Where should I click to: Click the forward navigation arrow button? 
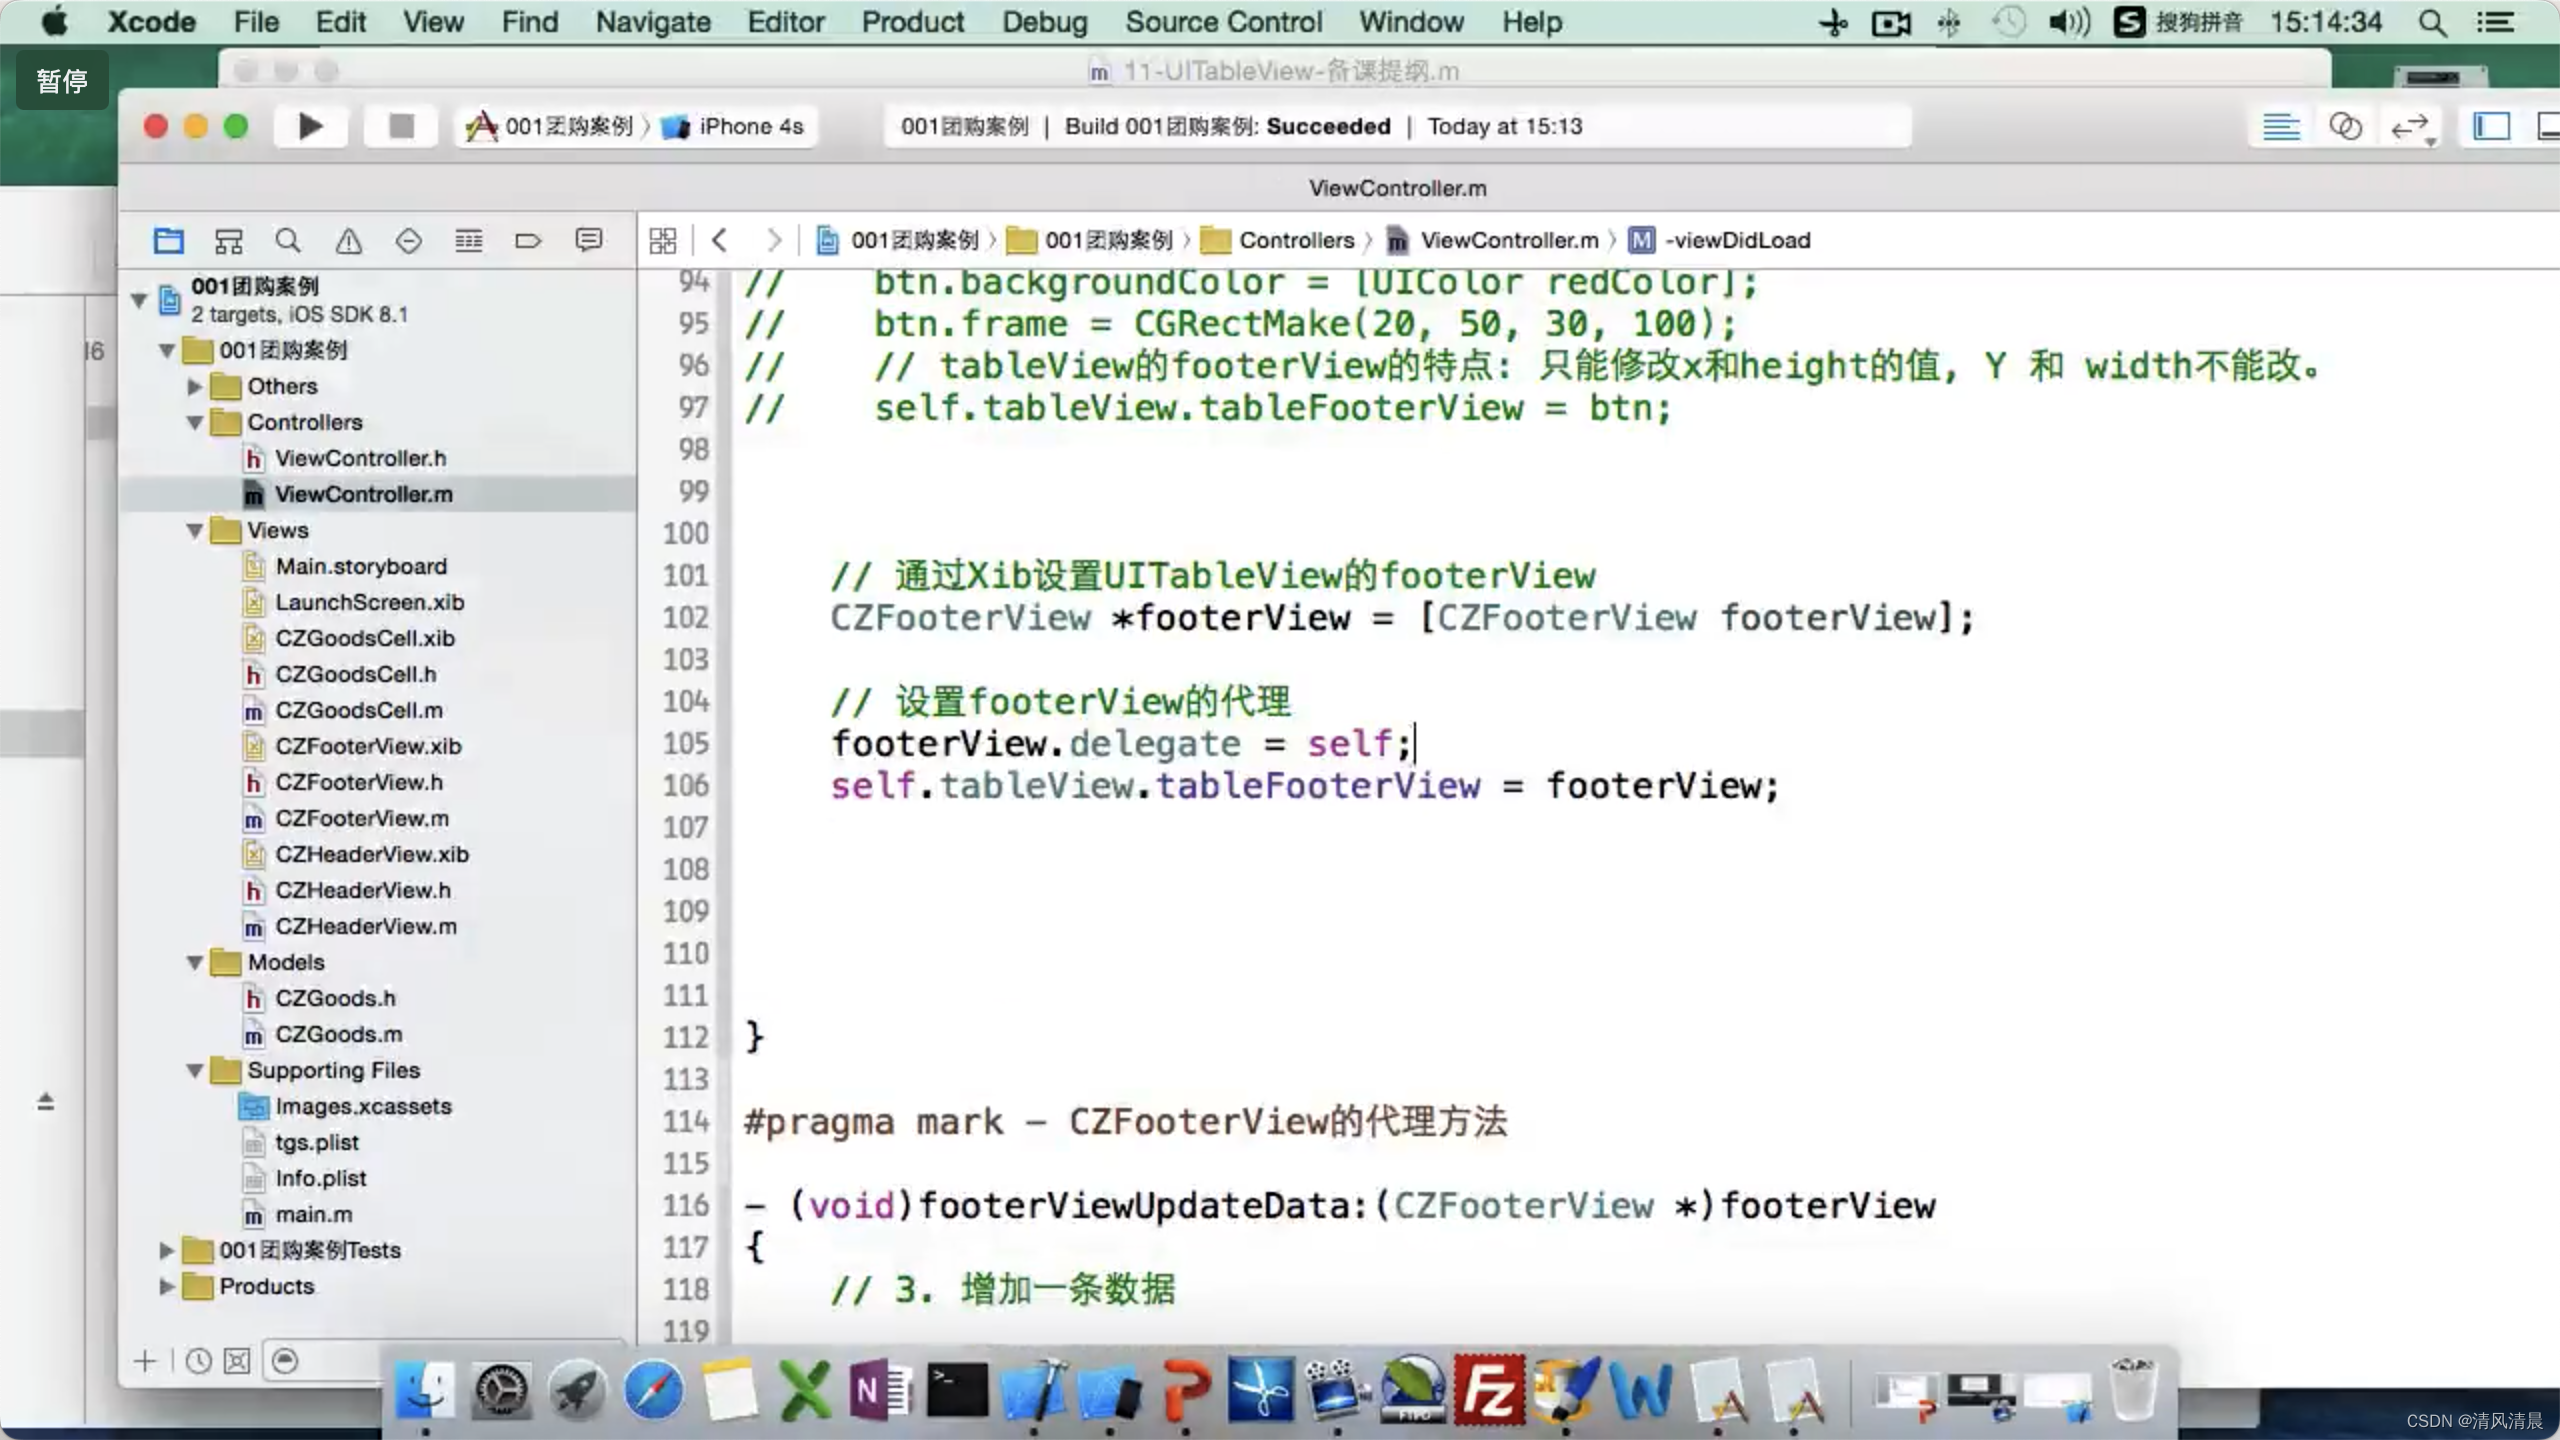[x=774, y=239]
